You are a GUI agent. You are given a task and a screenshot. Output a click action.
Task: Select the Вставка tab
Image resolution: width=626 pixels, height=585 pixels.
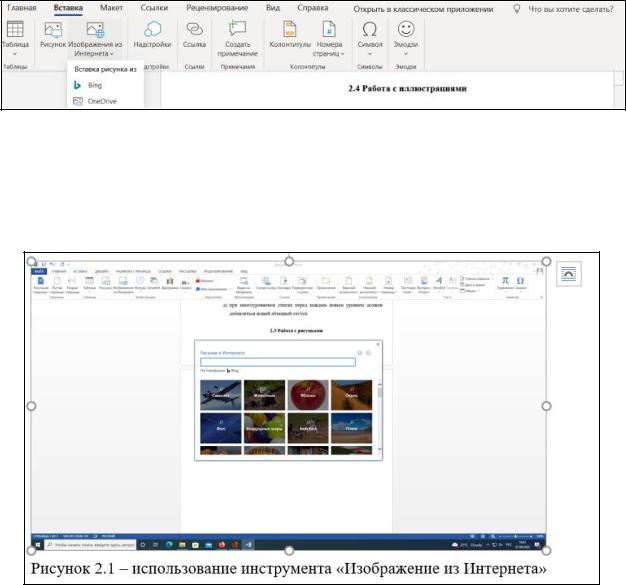68,8
